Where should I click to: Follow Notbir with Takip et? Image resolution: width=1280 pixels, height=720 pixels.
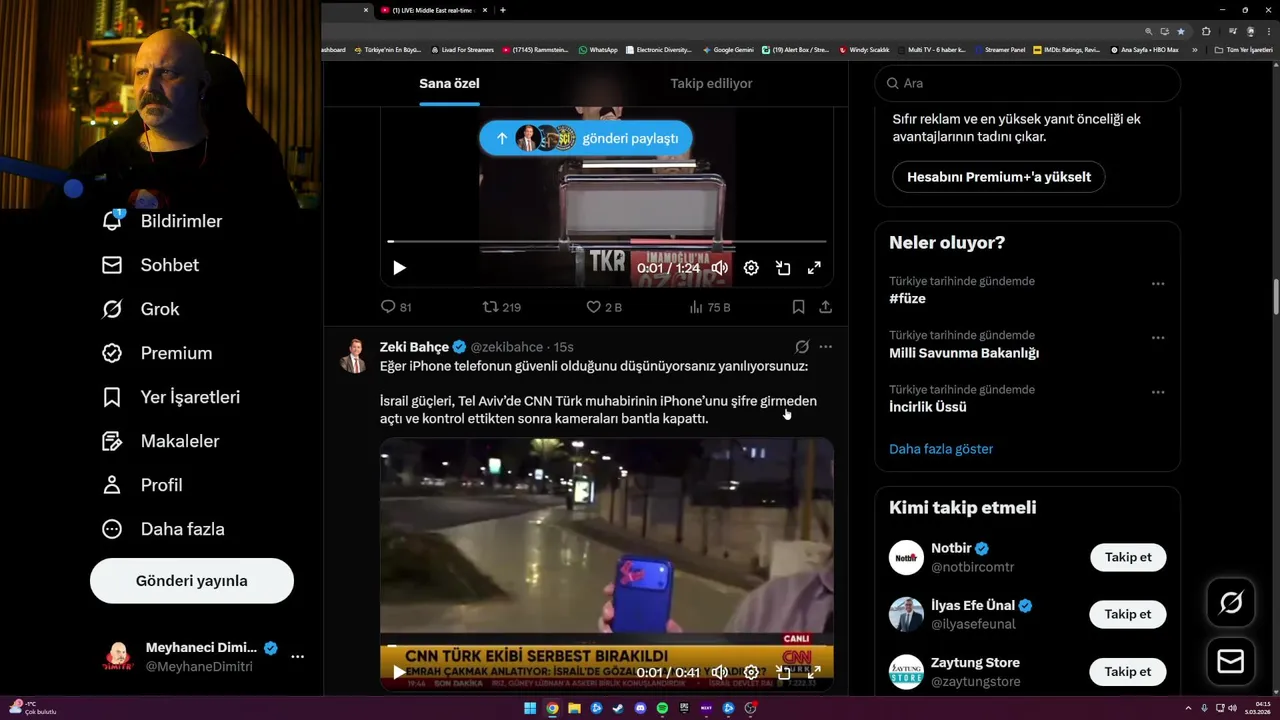(1128, 557)
